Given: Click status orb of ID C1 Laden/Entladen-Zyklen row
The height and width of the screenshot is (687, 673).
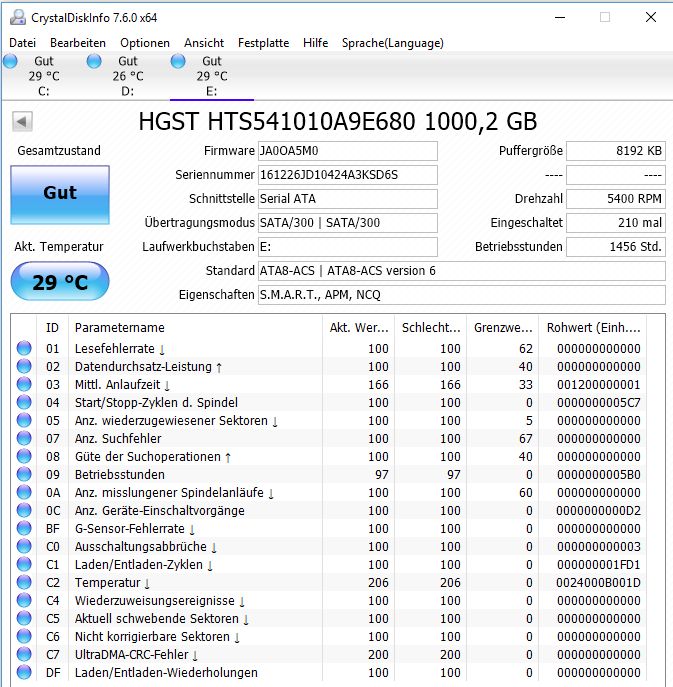Looking at the screenshot, I should (24, 563).
